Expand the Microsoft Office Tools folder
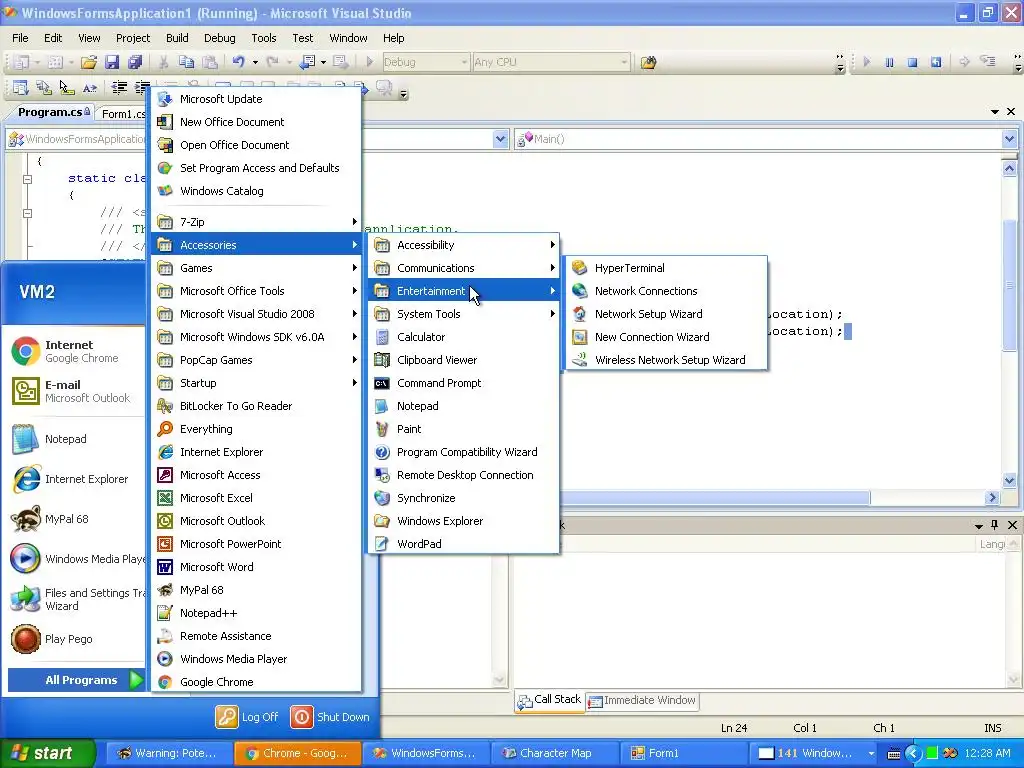 click(x=257, y=291)
